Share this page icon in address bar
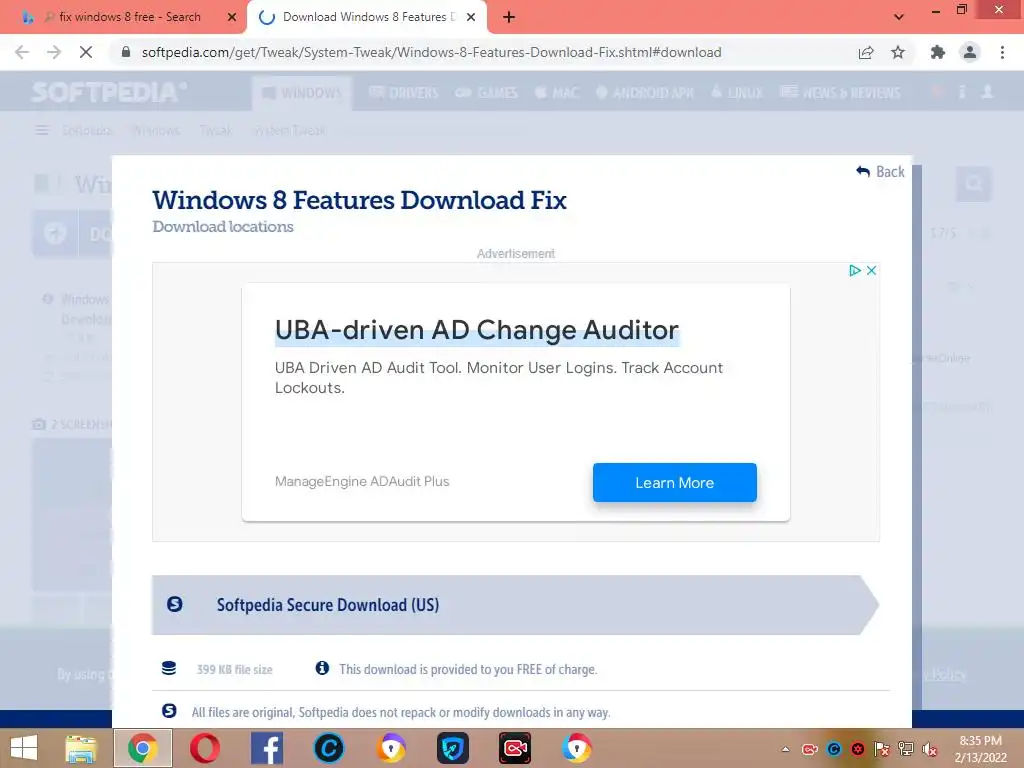Image resolution: width=1024 pixels, height=768 pixels. (x=866, y=52)
